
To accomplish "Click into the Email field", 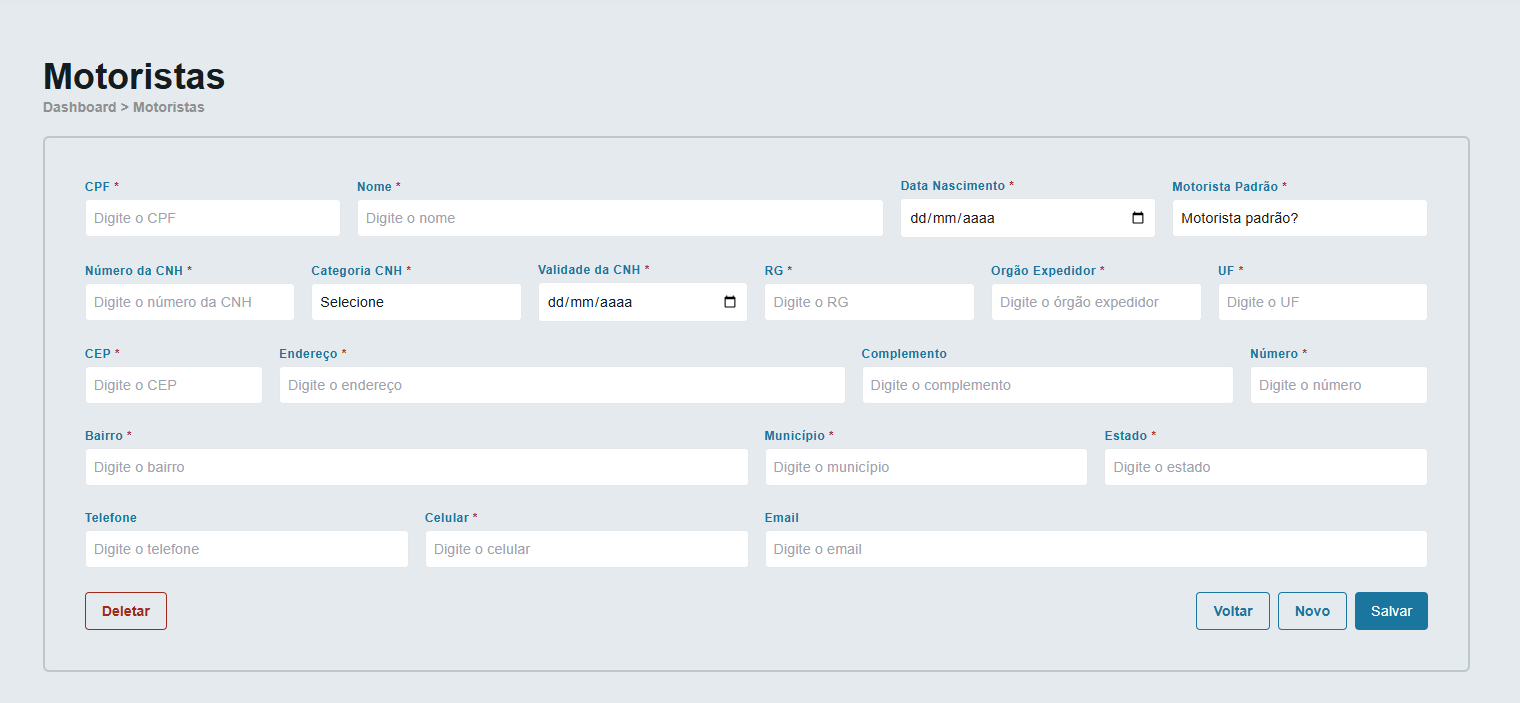I will 1095,549.
